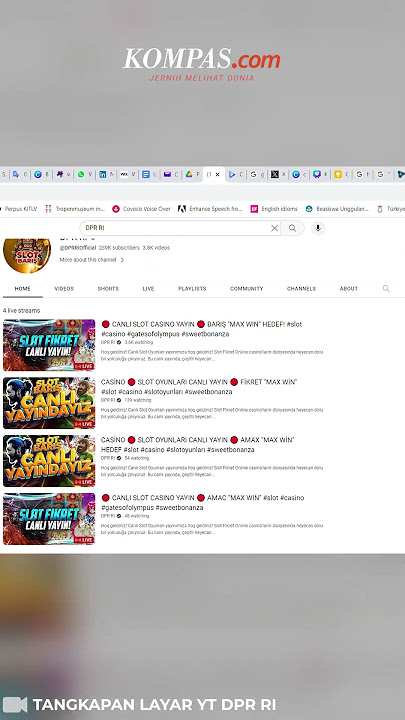405x720 pixels.
Task: Open the Enhance Speech bookmark
Action: click(x=210, y=209)
